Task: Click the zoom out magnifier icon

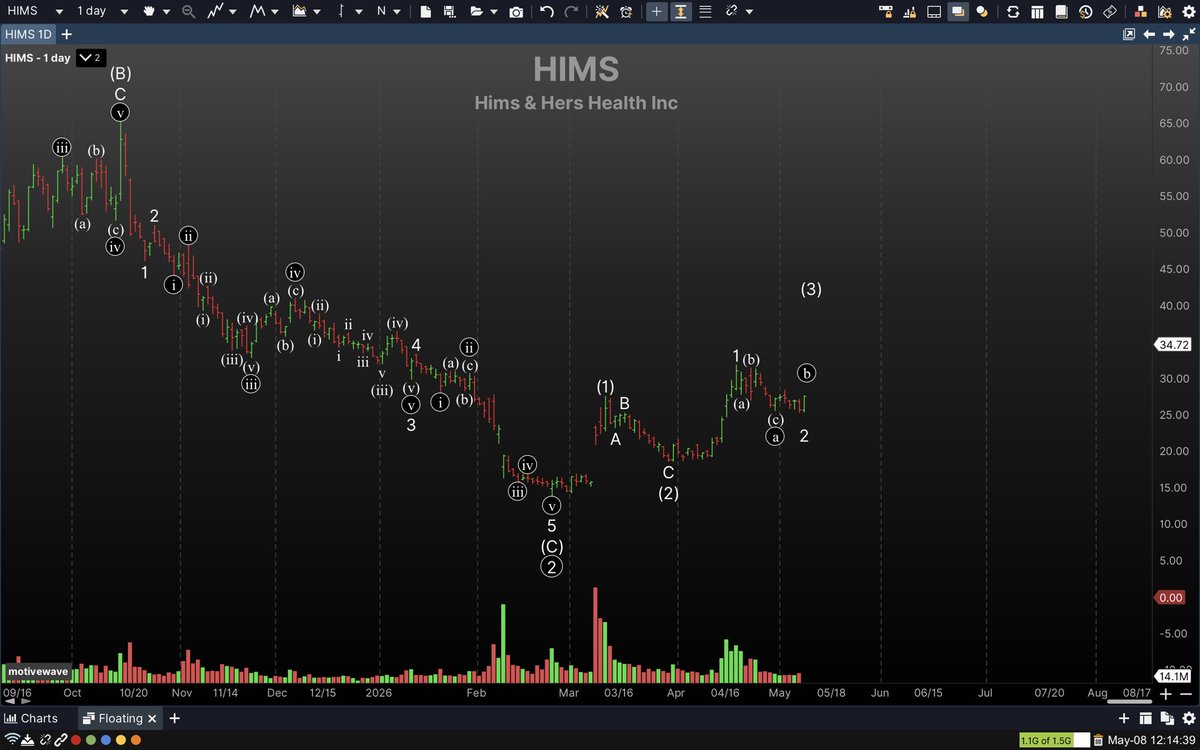Action: pyautogui.click(x=189, y=11)
